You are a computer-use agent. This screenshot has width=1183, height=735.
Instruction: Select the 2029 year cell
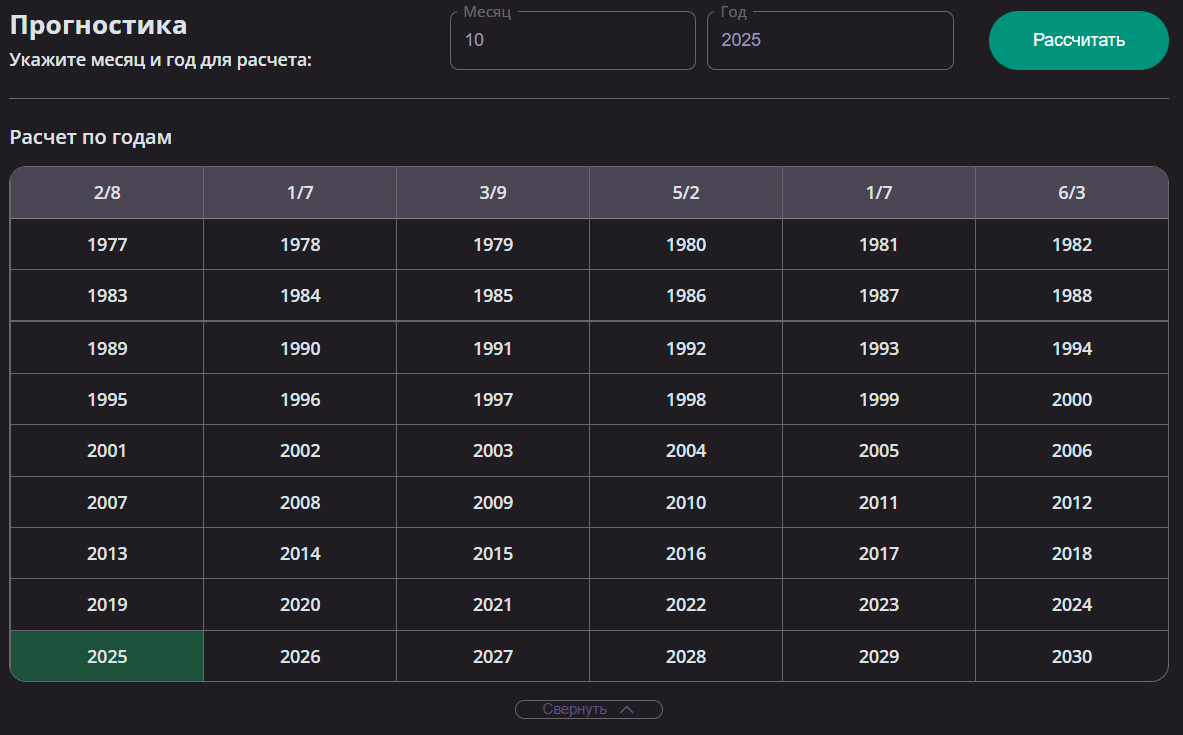click(x=879, y=656)
